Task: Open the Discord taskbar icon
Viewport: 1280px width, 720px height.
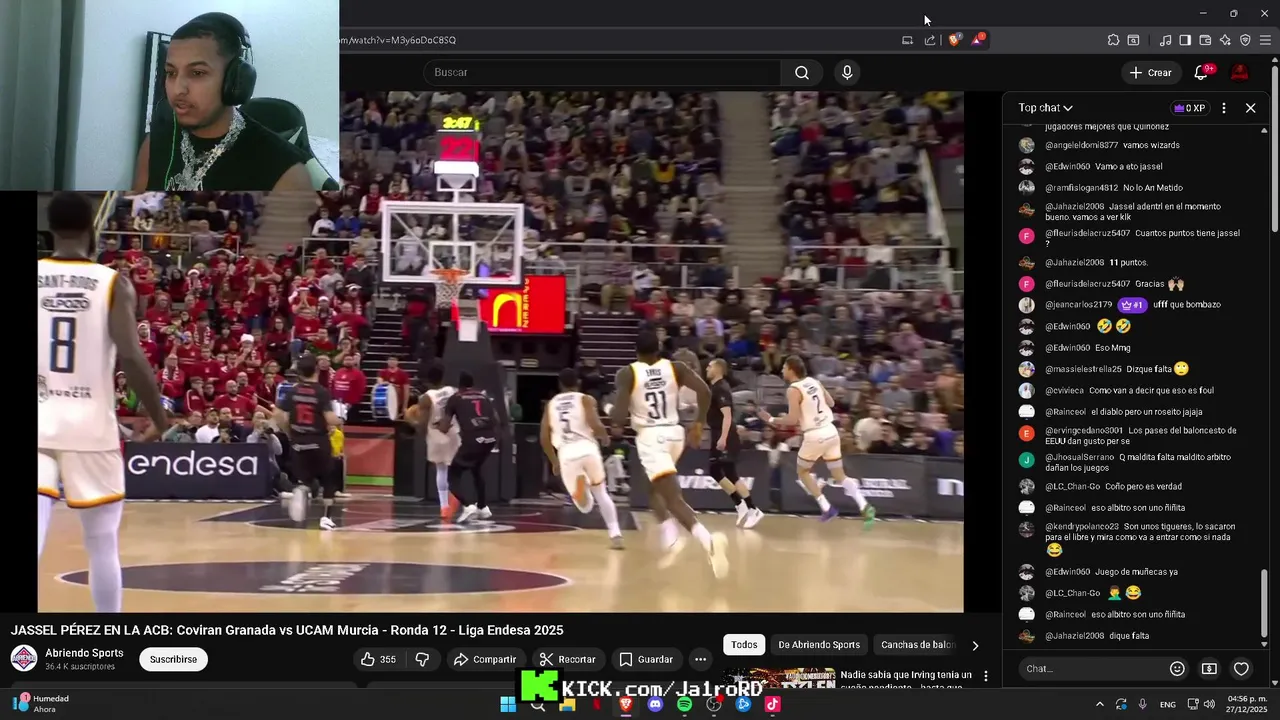Action: click(x=655, y=704)
